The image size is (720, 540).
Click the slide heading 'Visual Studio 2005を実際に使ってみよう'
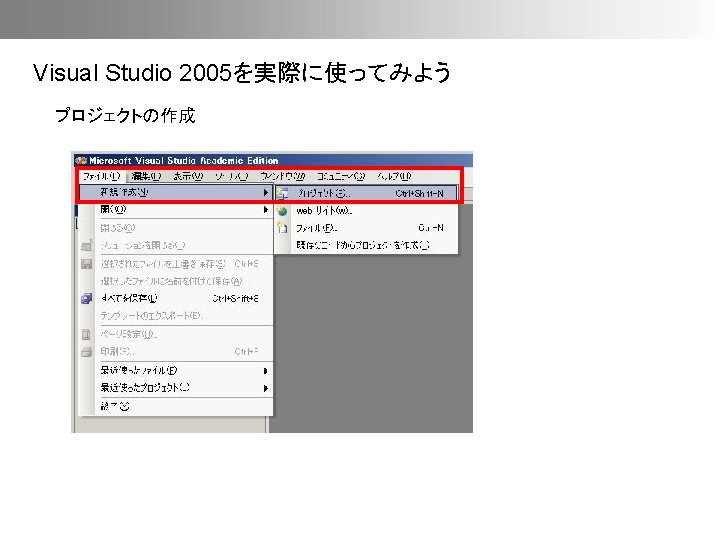tap(242, 73)
